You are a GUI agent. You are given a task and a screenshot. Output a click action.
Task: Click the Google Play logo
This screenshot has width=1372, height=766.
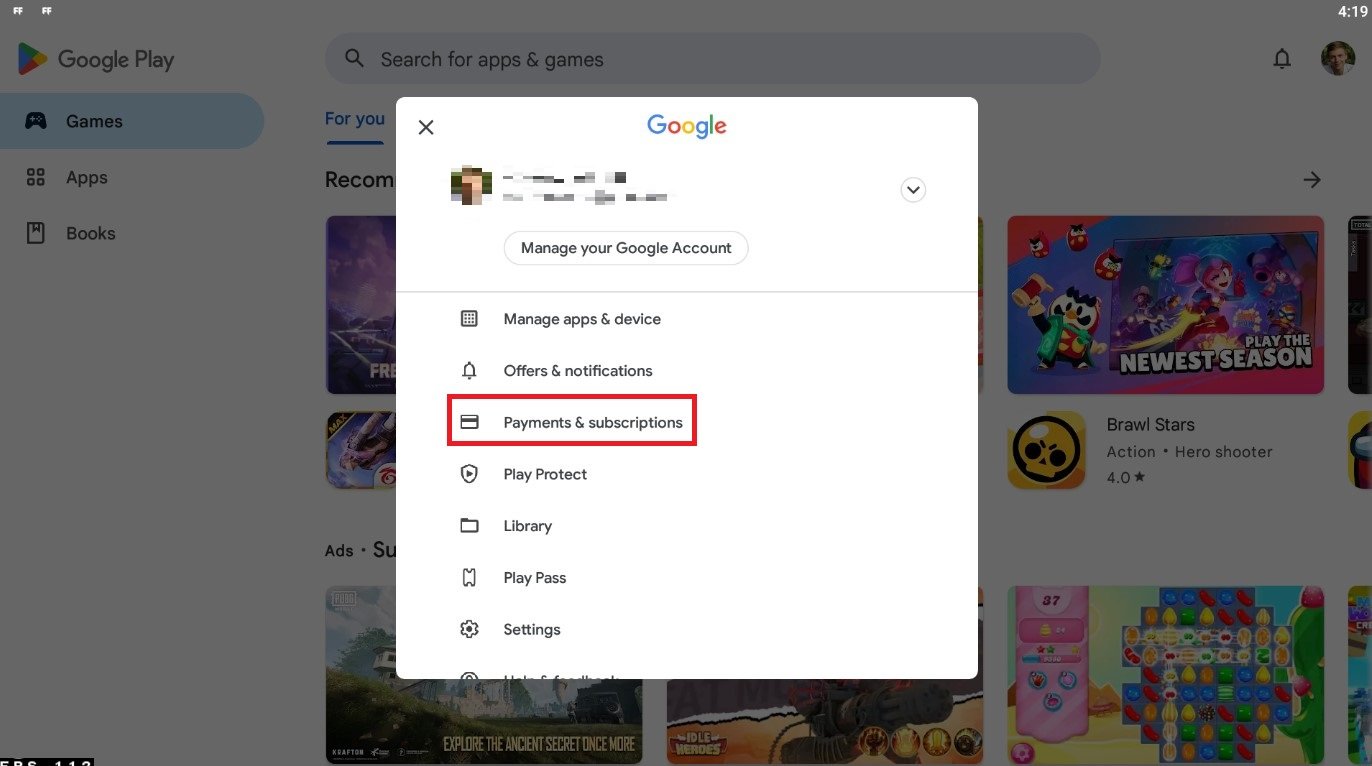click(x=96, y=60)
